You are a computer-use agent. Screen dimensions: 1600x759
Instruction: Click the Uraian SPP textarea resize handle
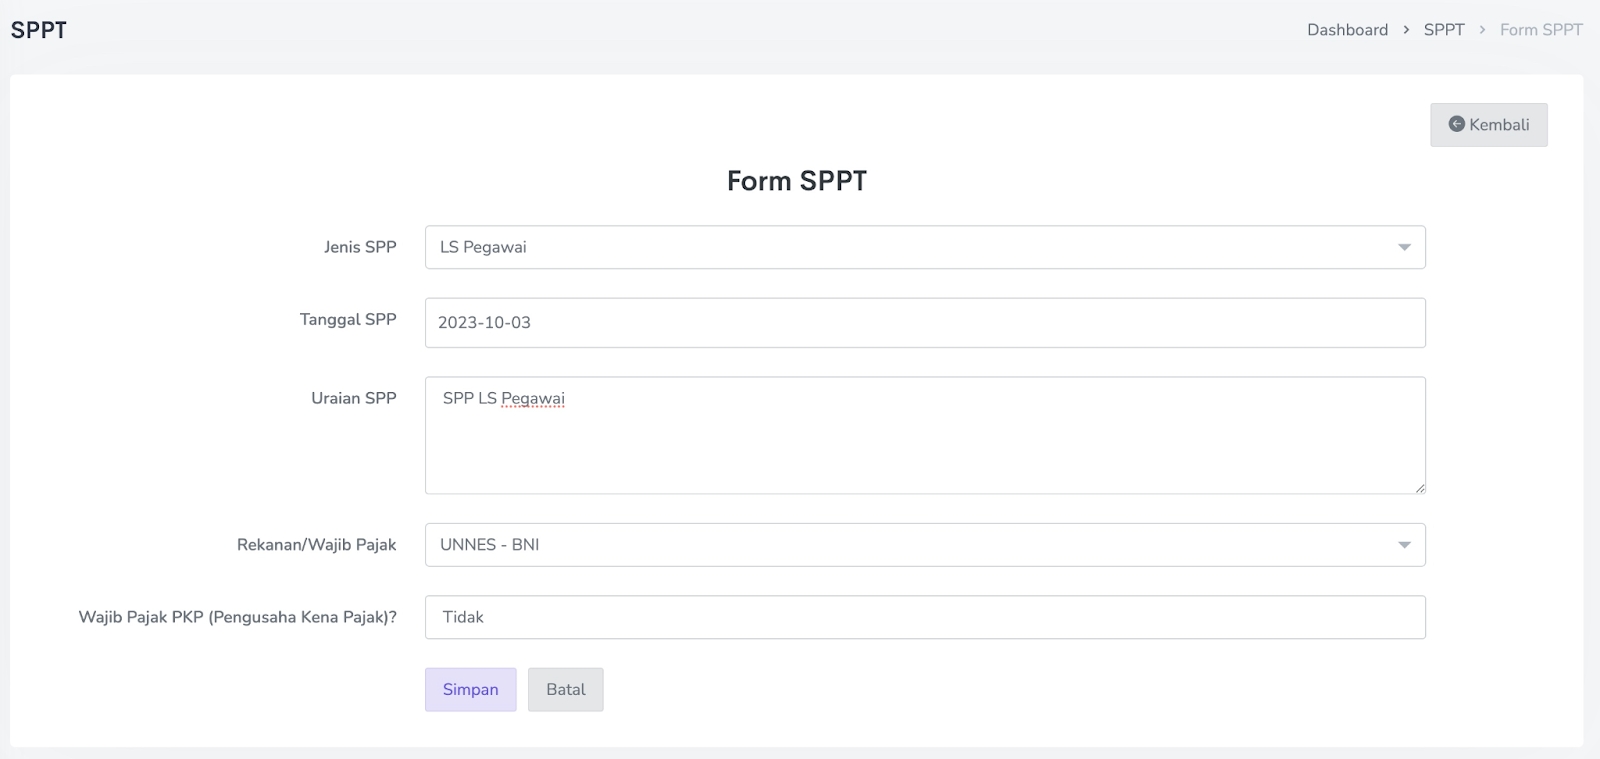pos(1420,488)
